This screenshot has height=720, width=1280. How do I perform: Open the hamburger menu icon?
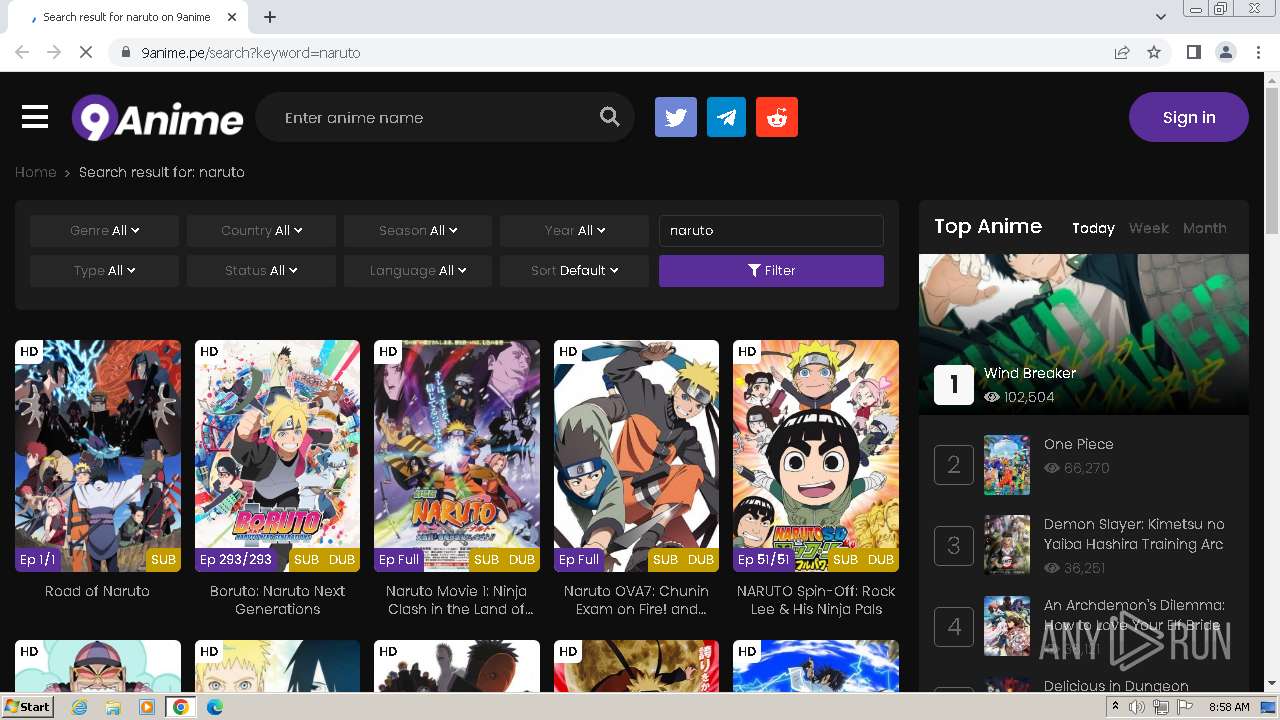click(x=35, y=117)
